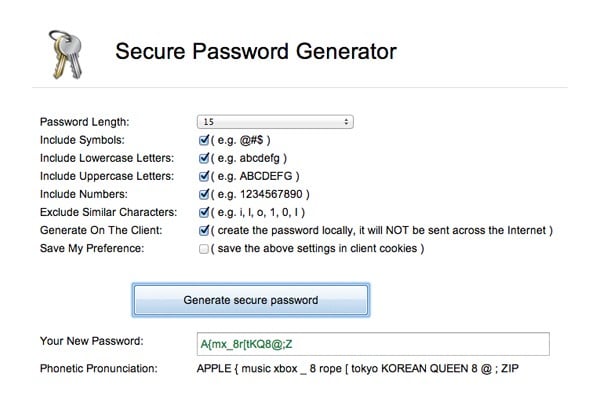Click inside the new password text field

[372, 343]
